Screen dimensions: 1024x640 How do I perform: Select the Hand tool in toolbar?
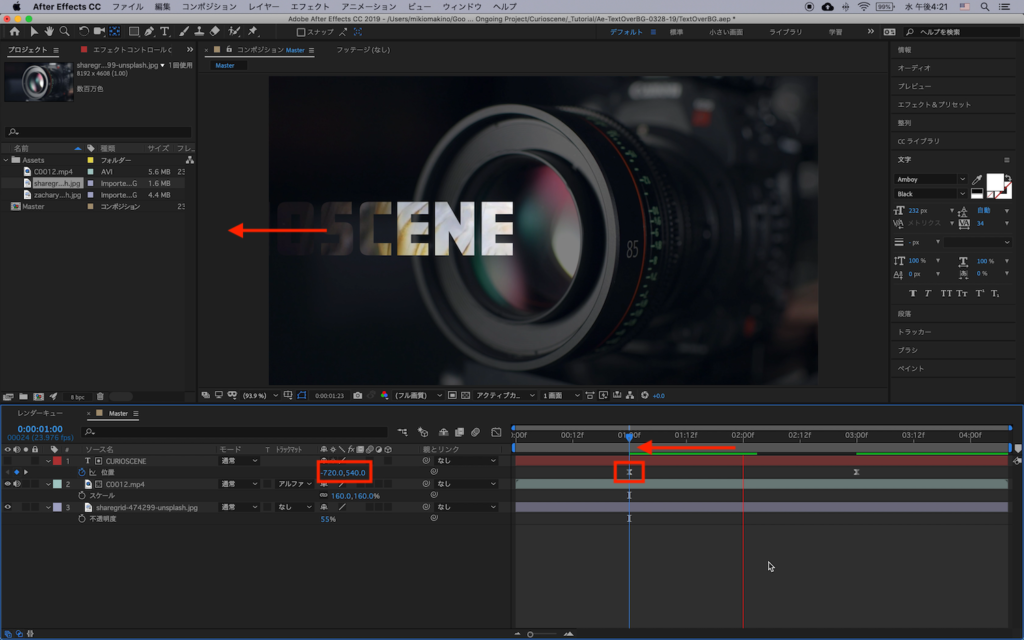click(x=49, y=32)
